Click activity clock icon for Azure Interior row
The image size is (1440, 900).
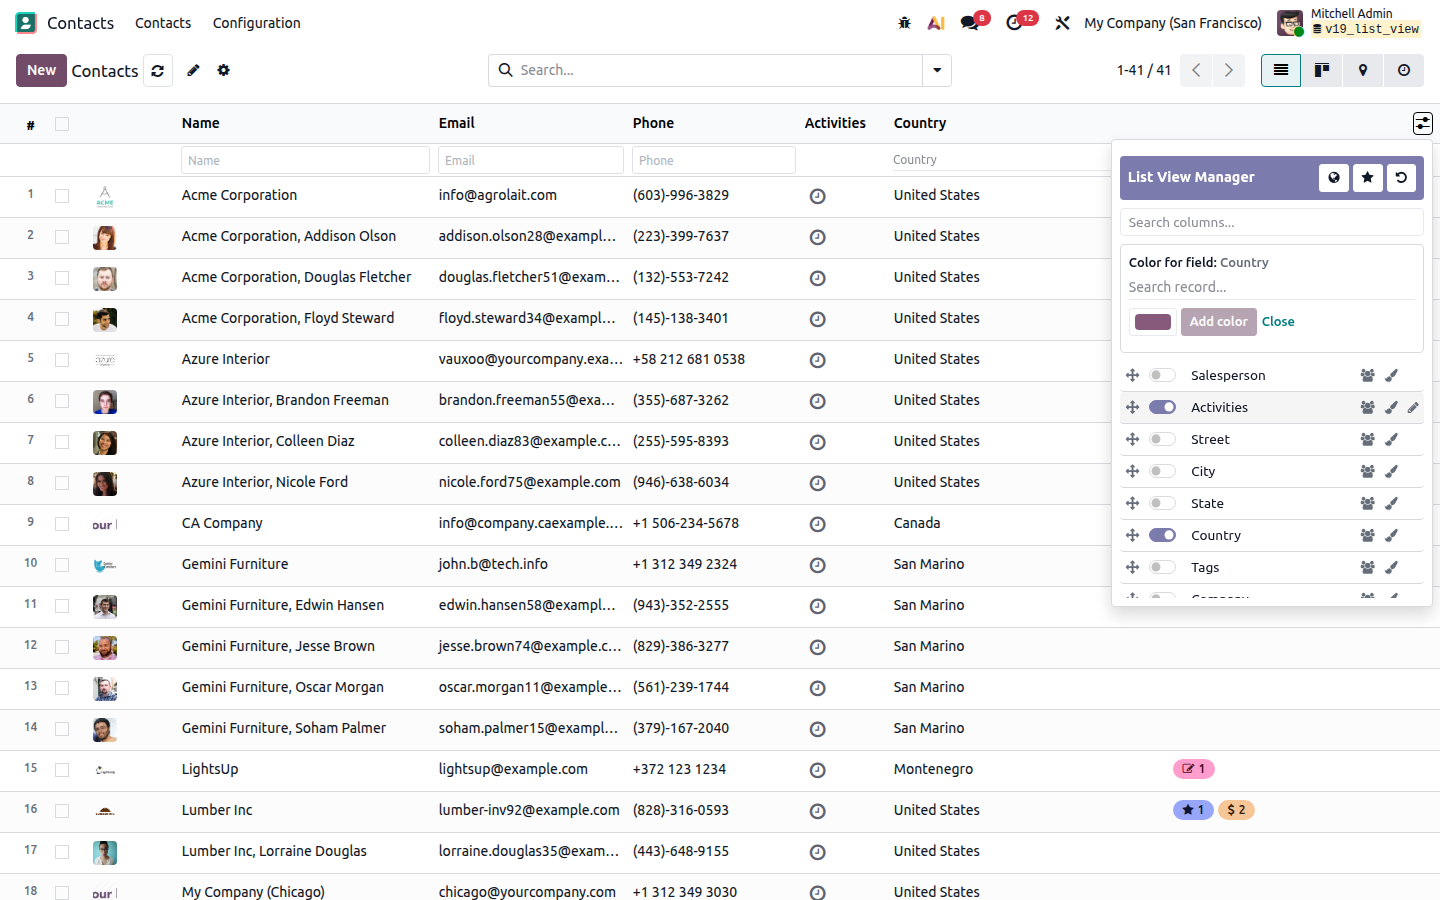pos(817,360)
